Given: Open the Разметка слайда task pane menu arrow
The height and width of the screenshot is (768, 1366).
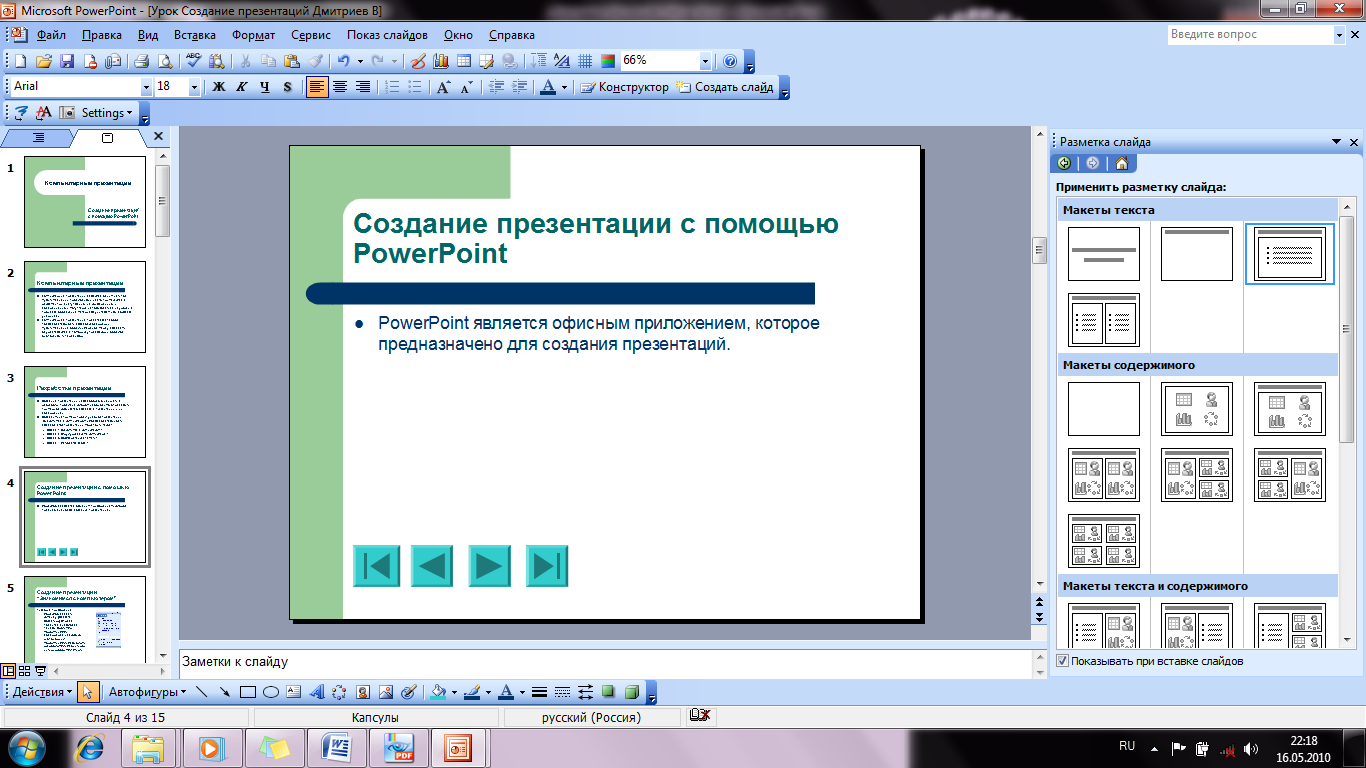Looking at the screenshot, I should tap(1336, 142).
